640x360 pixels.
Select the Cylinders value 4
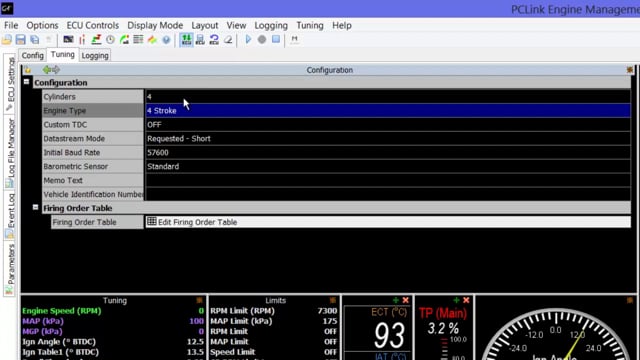click(x=388, y=97)
